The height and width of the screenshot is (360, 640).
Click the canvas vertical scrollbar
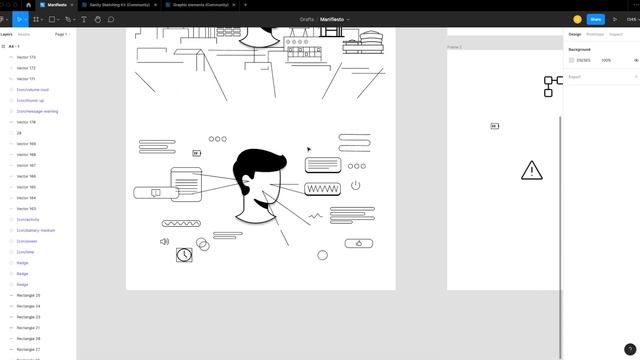click(x=560, y=237)
